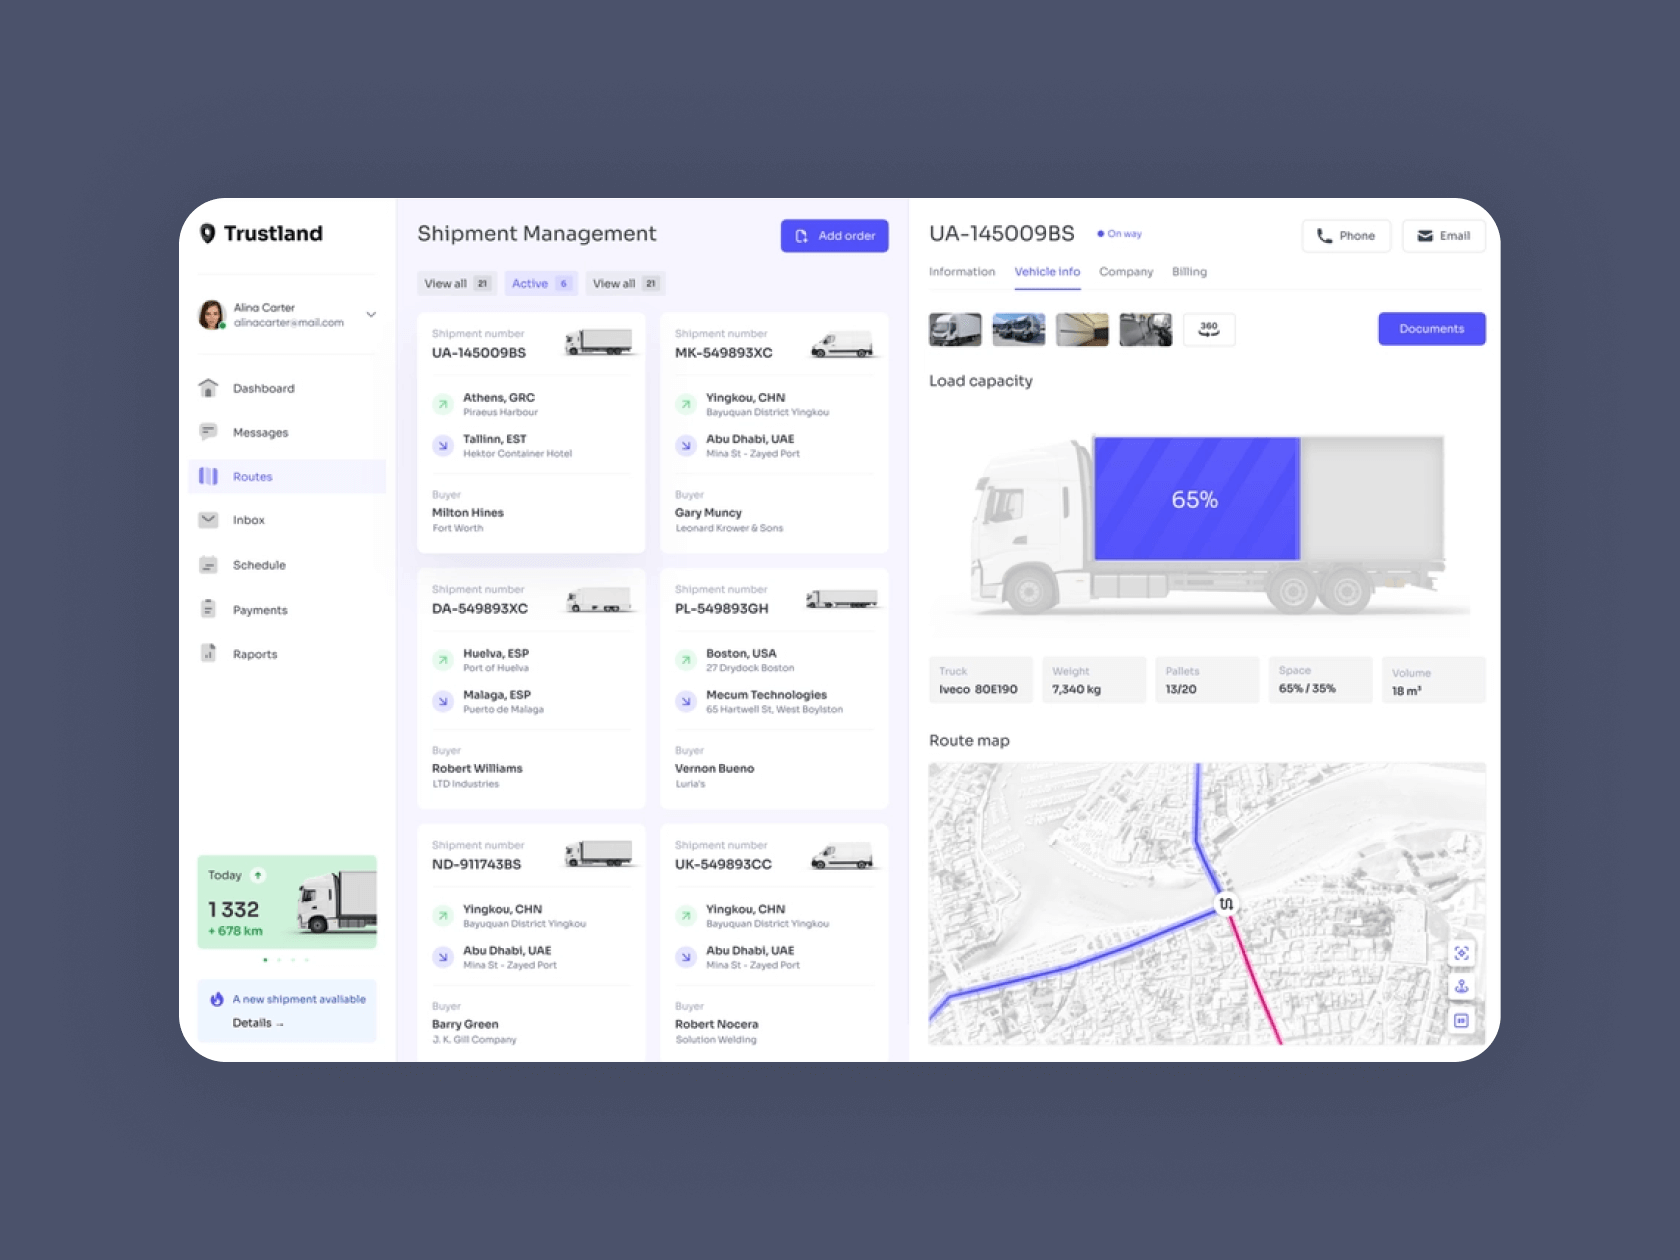Click buyer name Milton Hines
This screenshot has height=1260, width=1680.
pyautogui.click(x=468, y=513)
